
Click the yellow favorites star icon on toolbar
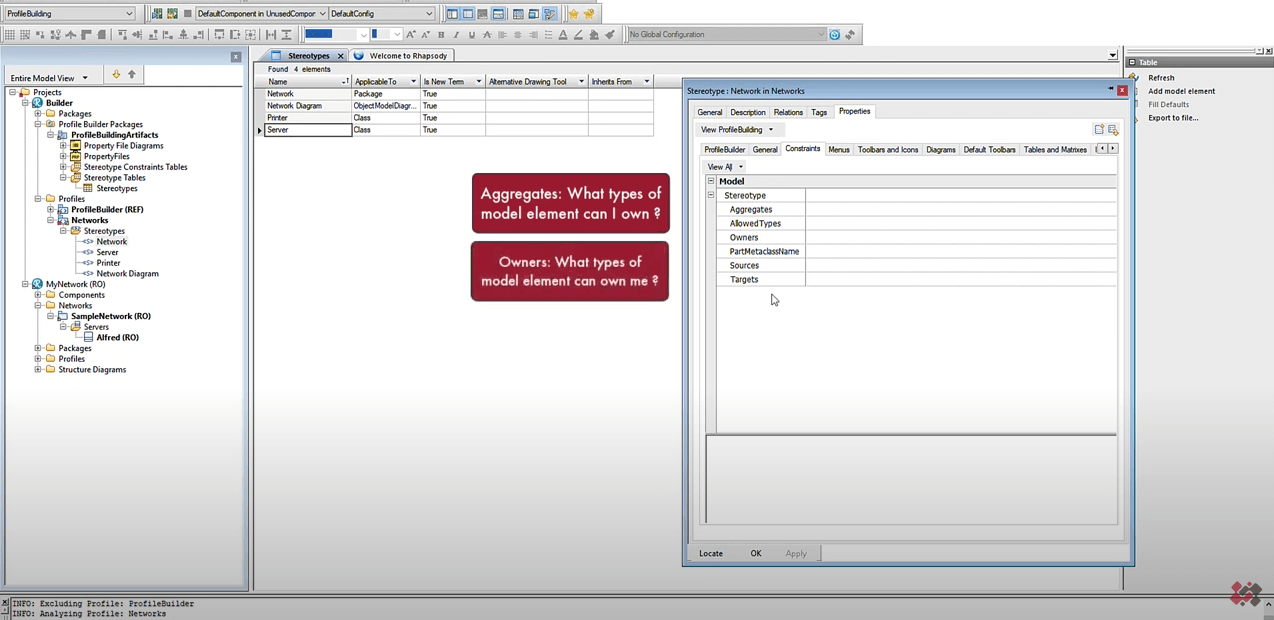tap(573, 13)
